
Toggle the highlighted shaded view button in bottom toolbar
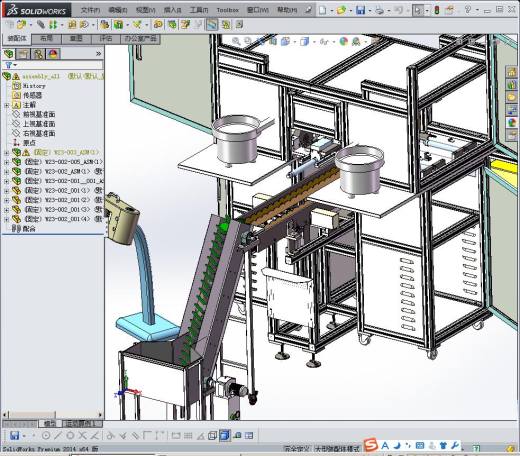225,435
